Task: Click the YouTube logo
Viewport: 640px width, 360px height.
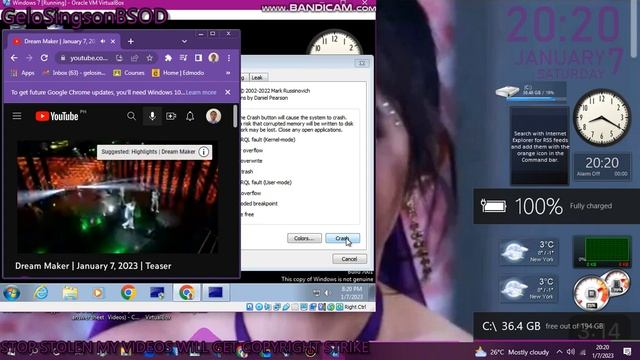Action: click(57, 116)
